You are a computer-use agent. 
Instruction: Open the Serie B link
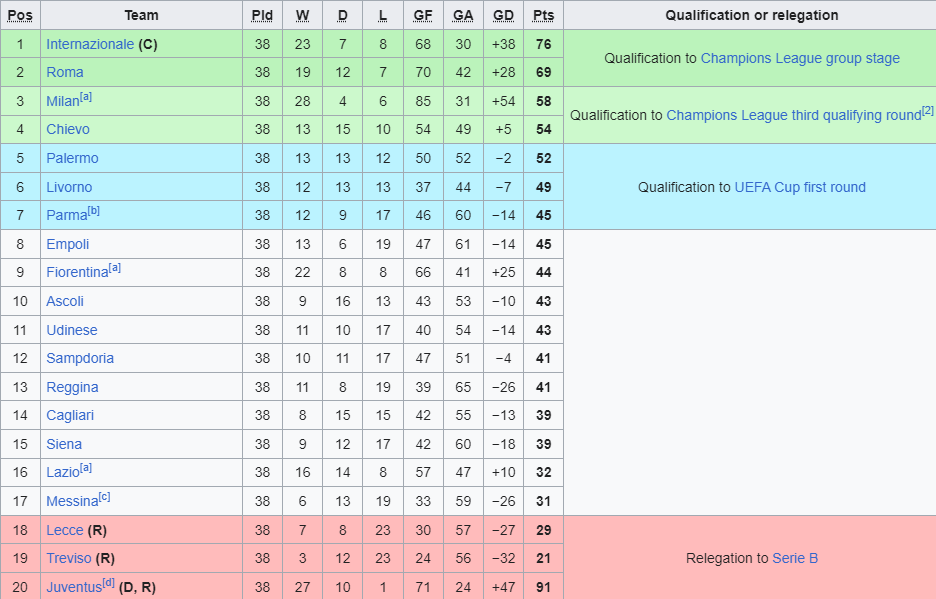[x=795, y=558]
